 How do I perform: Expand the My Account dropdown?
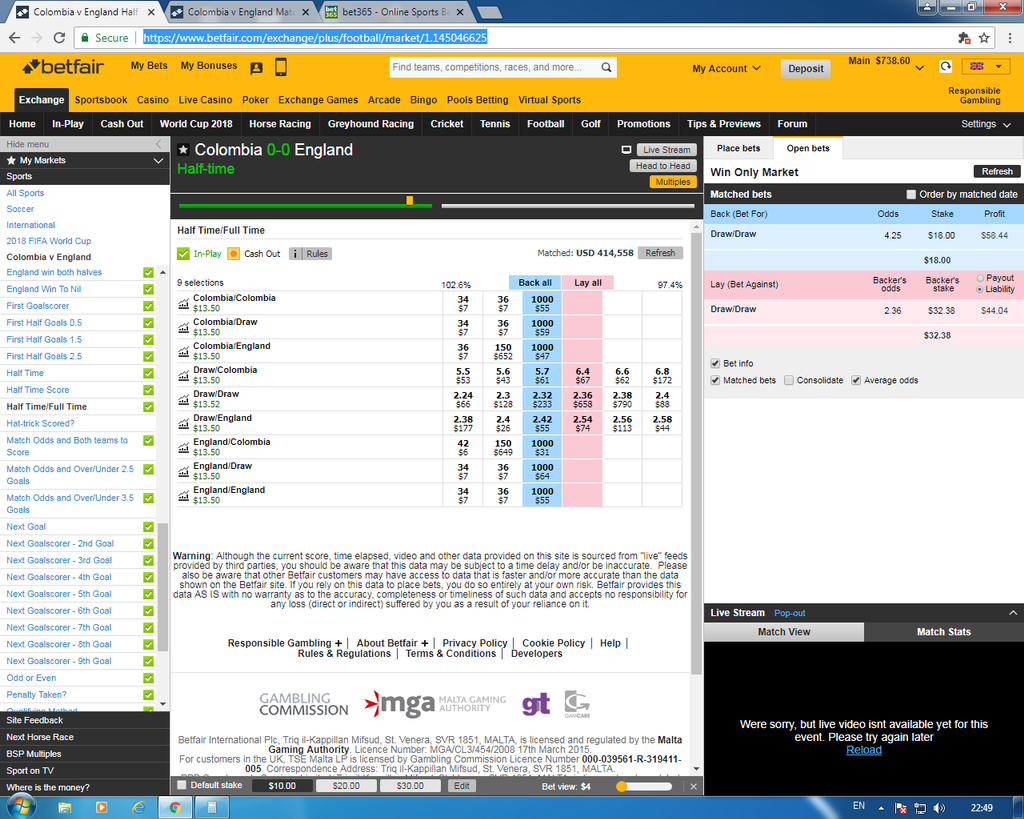pos(726,69)
